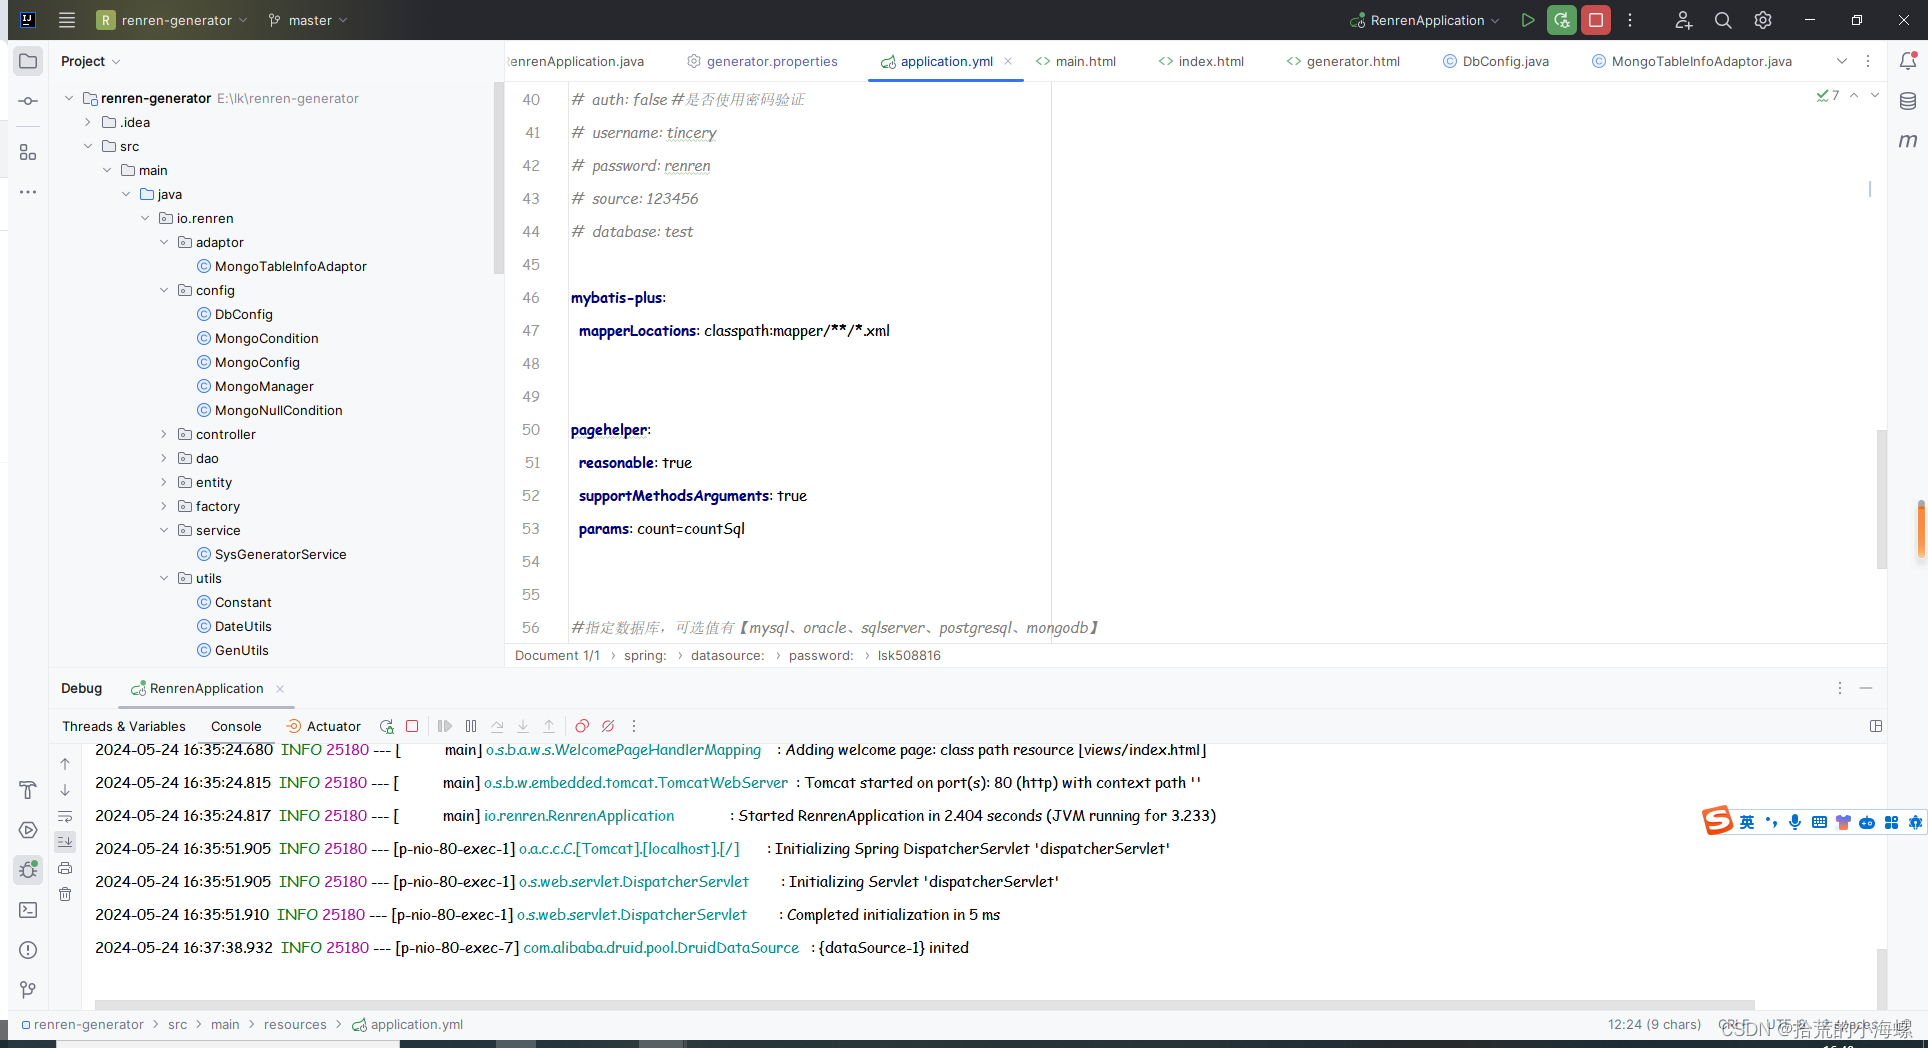Expand the .idea folder

click(88, 122)
